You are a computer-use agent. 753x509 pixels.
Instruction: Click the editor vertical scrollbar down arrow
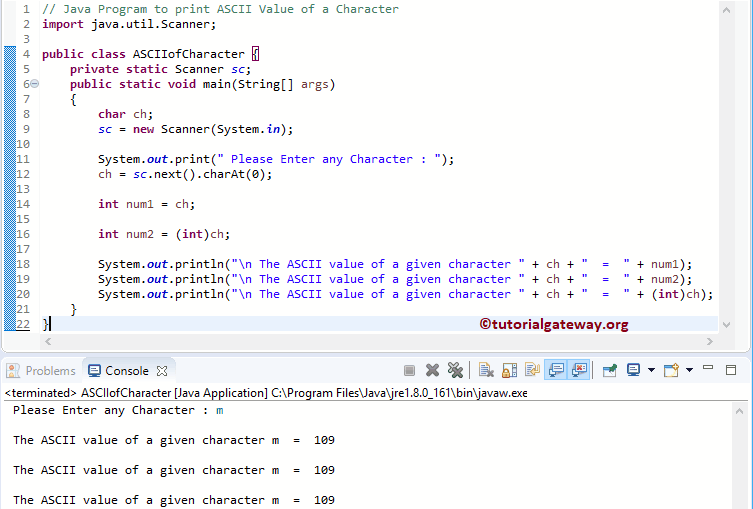(x=727, y=325)
